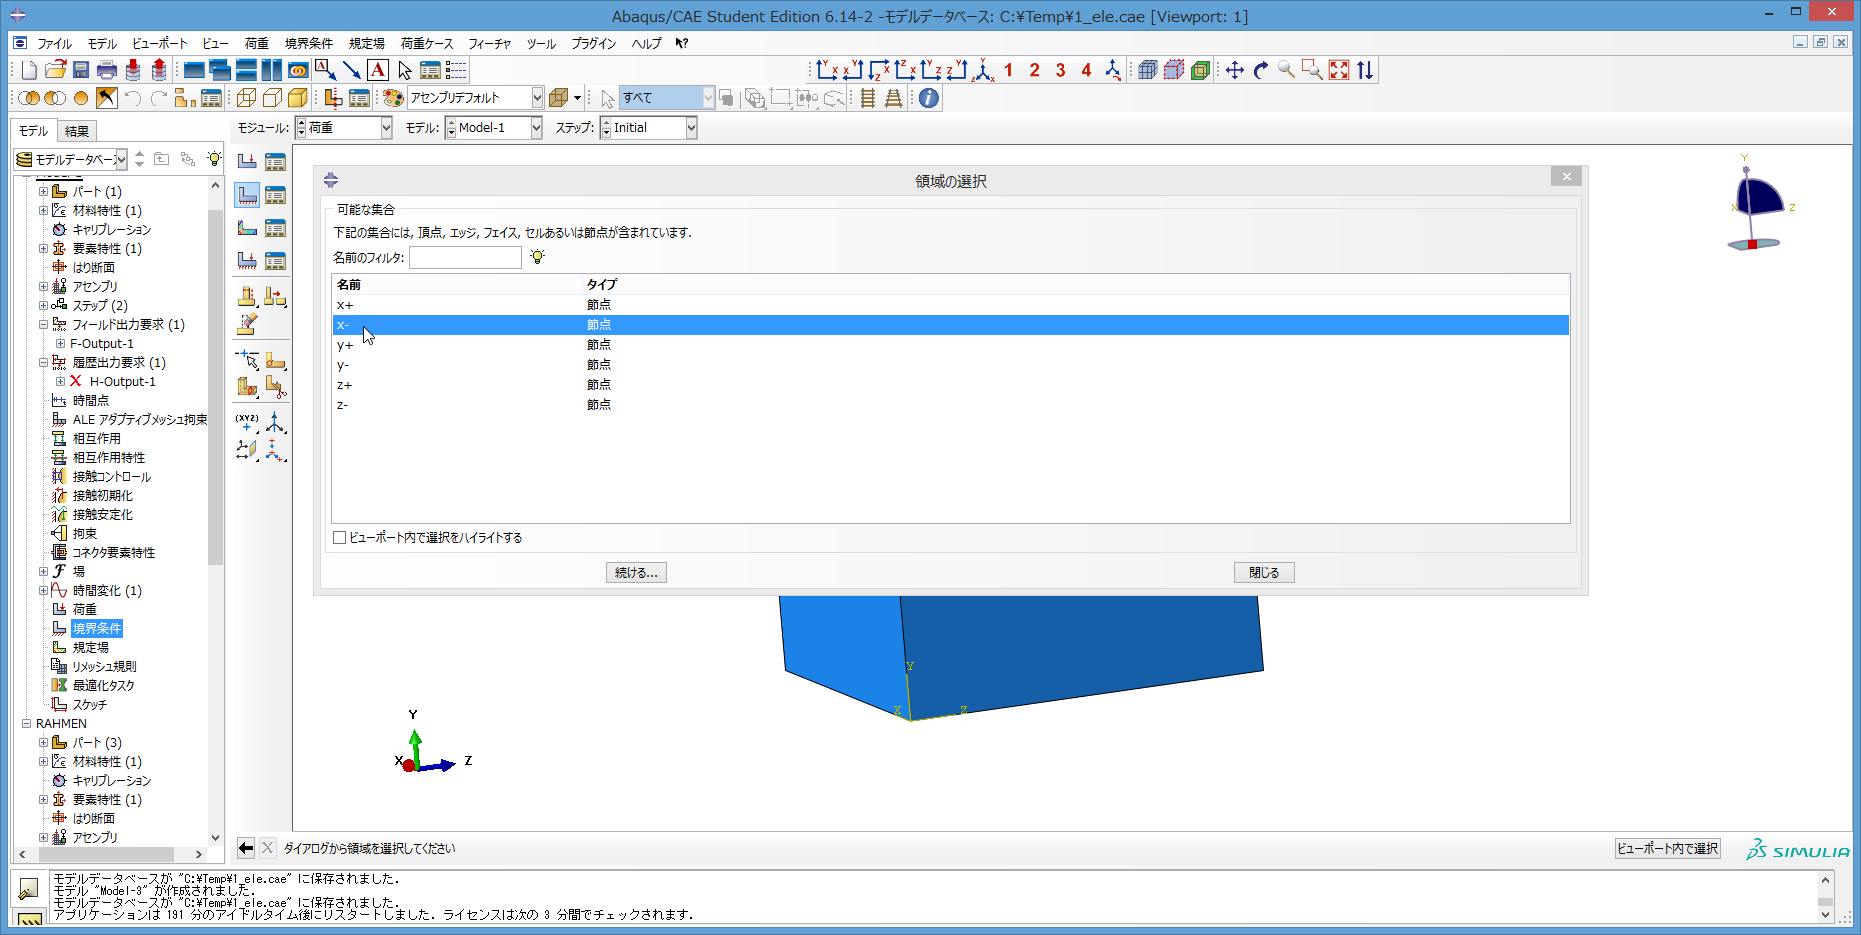Open the アセンブリデフォルト color dropdown

click(x=475, y=98)
